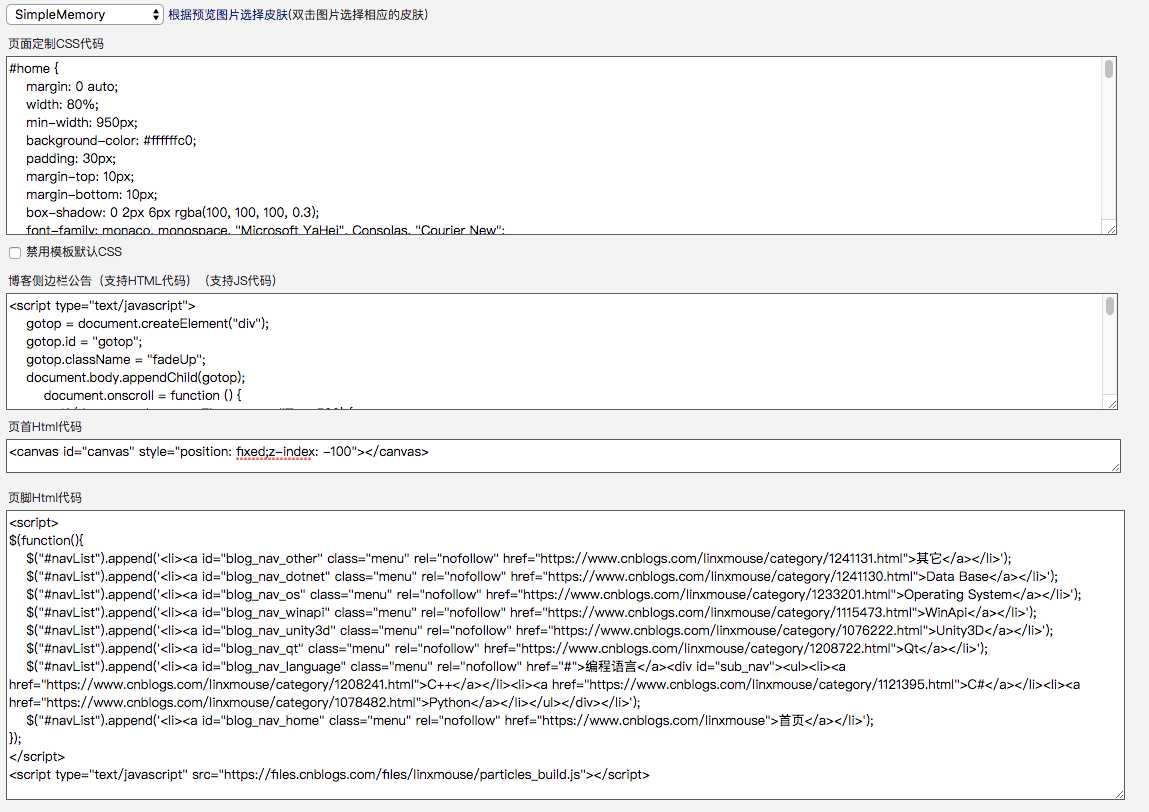The image size is (1149, 812).
Task: Click the background-color #ffffffc0 CSS line
Action: coord(111,141)
